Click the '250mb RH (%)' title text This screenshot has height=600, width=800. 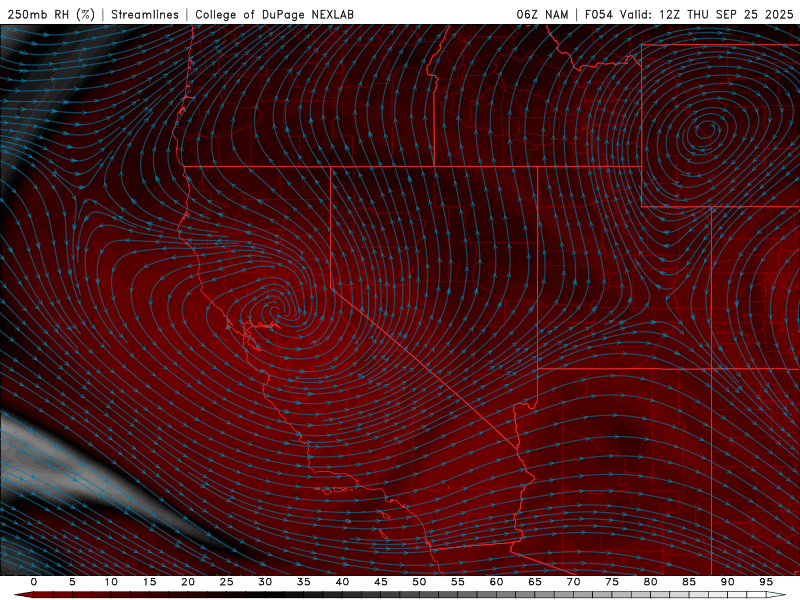51,14
